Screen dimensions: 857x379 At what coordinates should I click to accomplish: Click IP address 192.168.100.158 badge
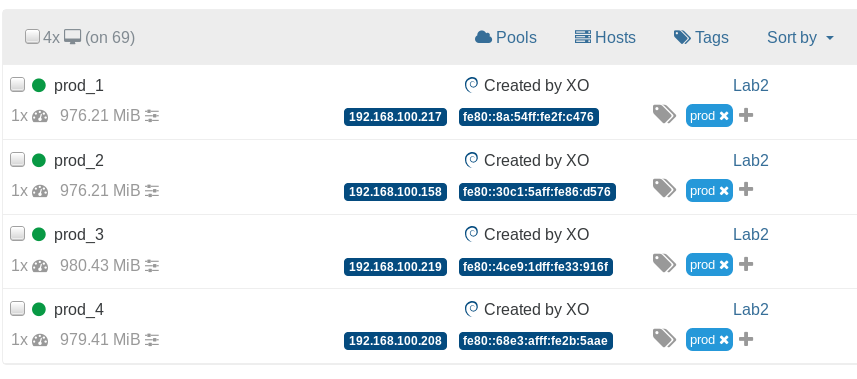click(x=395, y=191)
